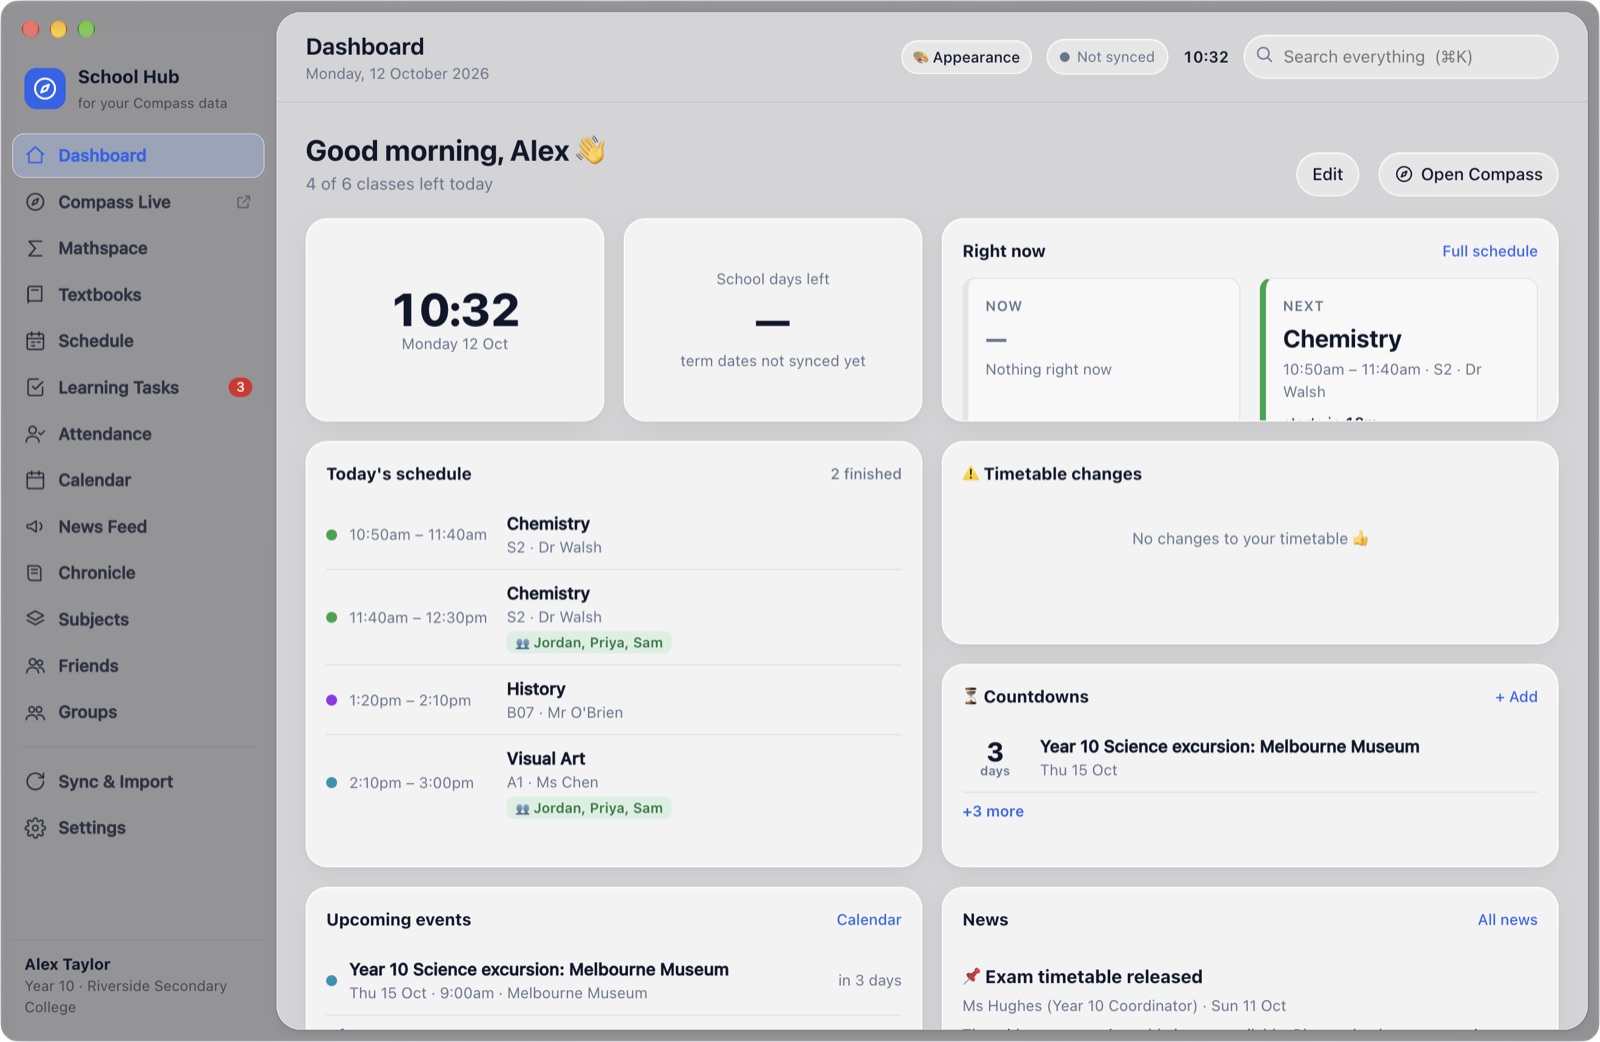
Task: Click the Nothing right now Now card
Action: (1101, 349)
